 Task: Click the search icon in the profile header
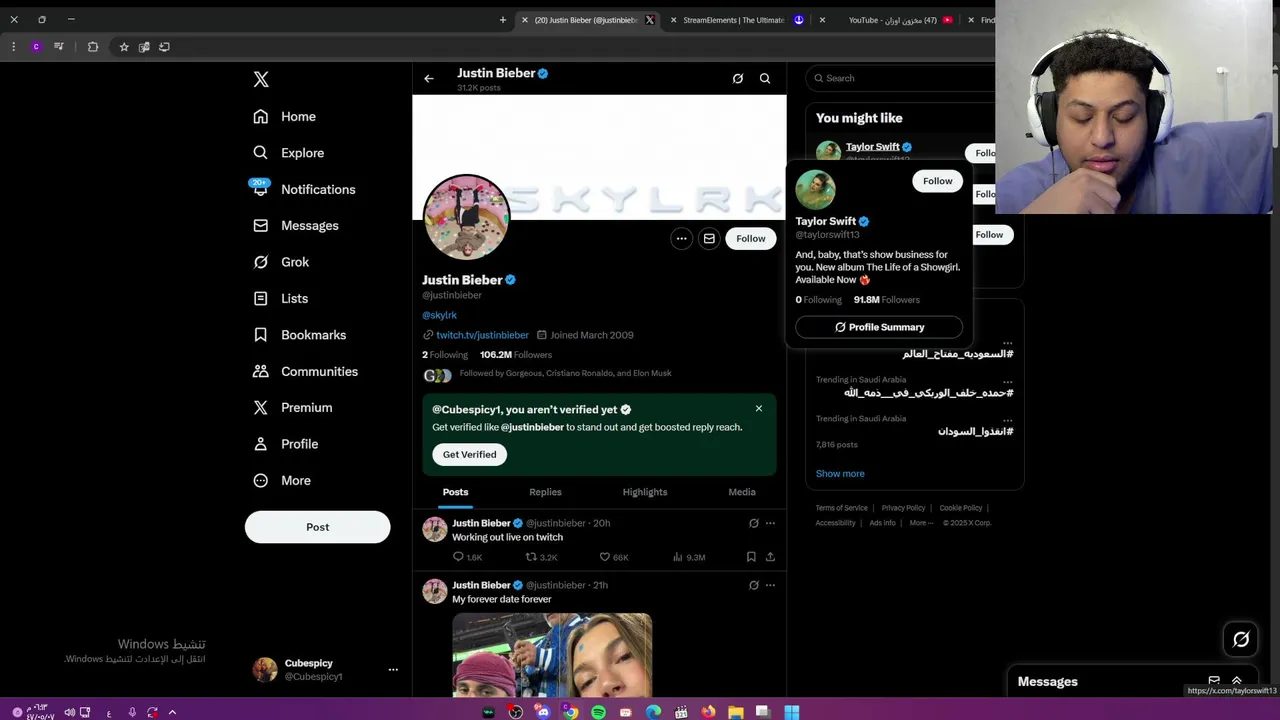click(x=765, y=78)
